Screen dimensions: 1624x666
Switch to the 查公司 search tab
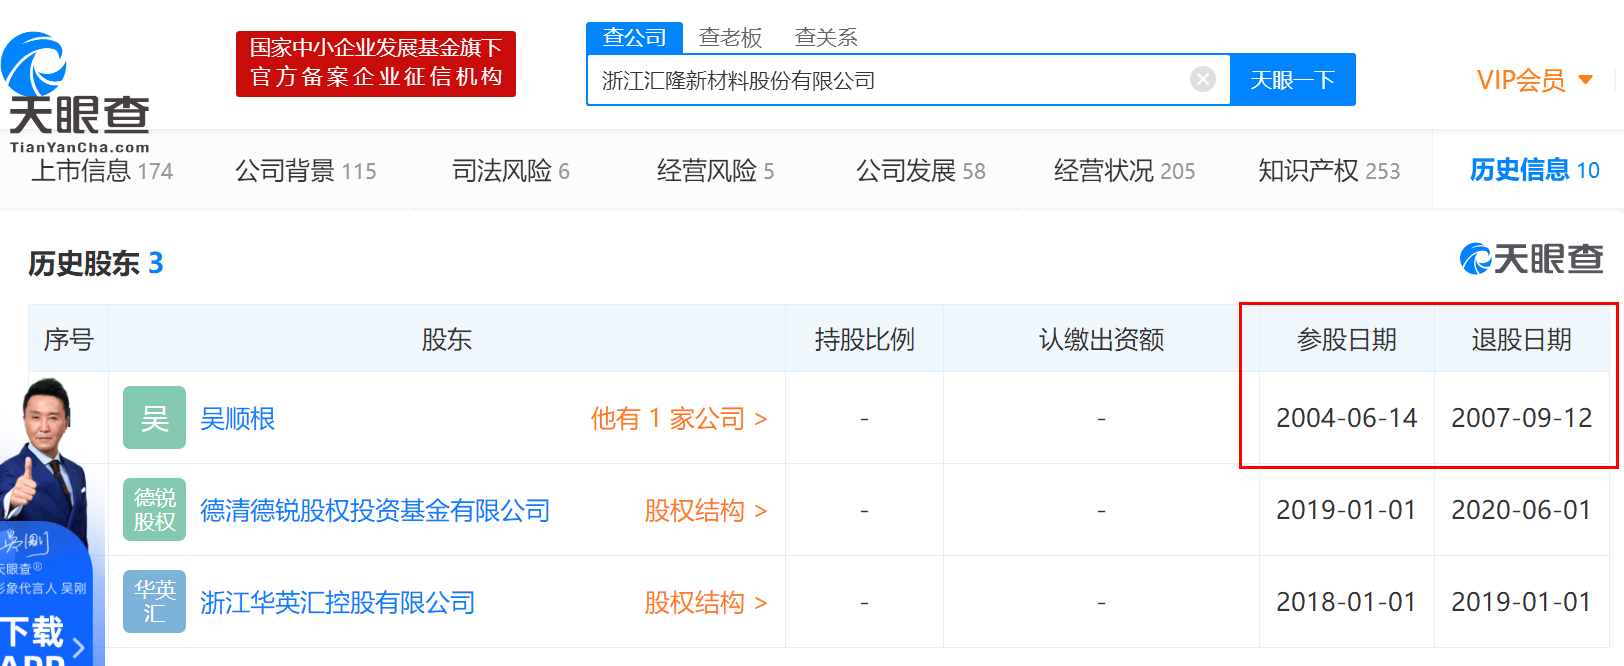[x=634, y=37]
